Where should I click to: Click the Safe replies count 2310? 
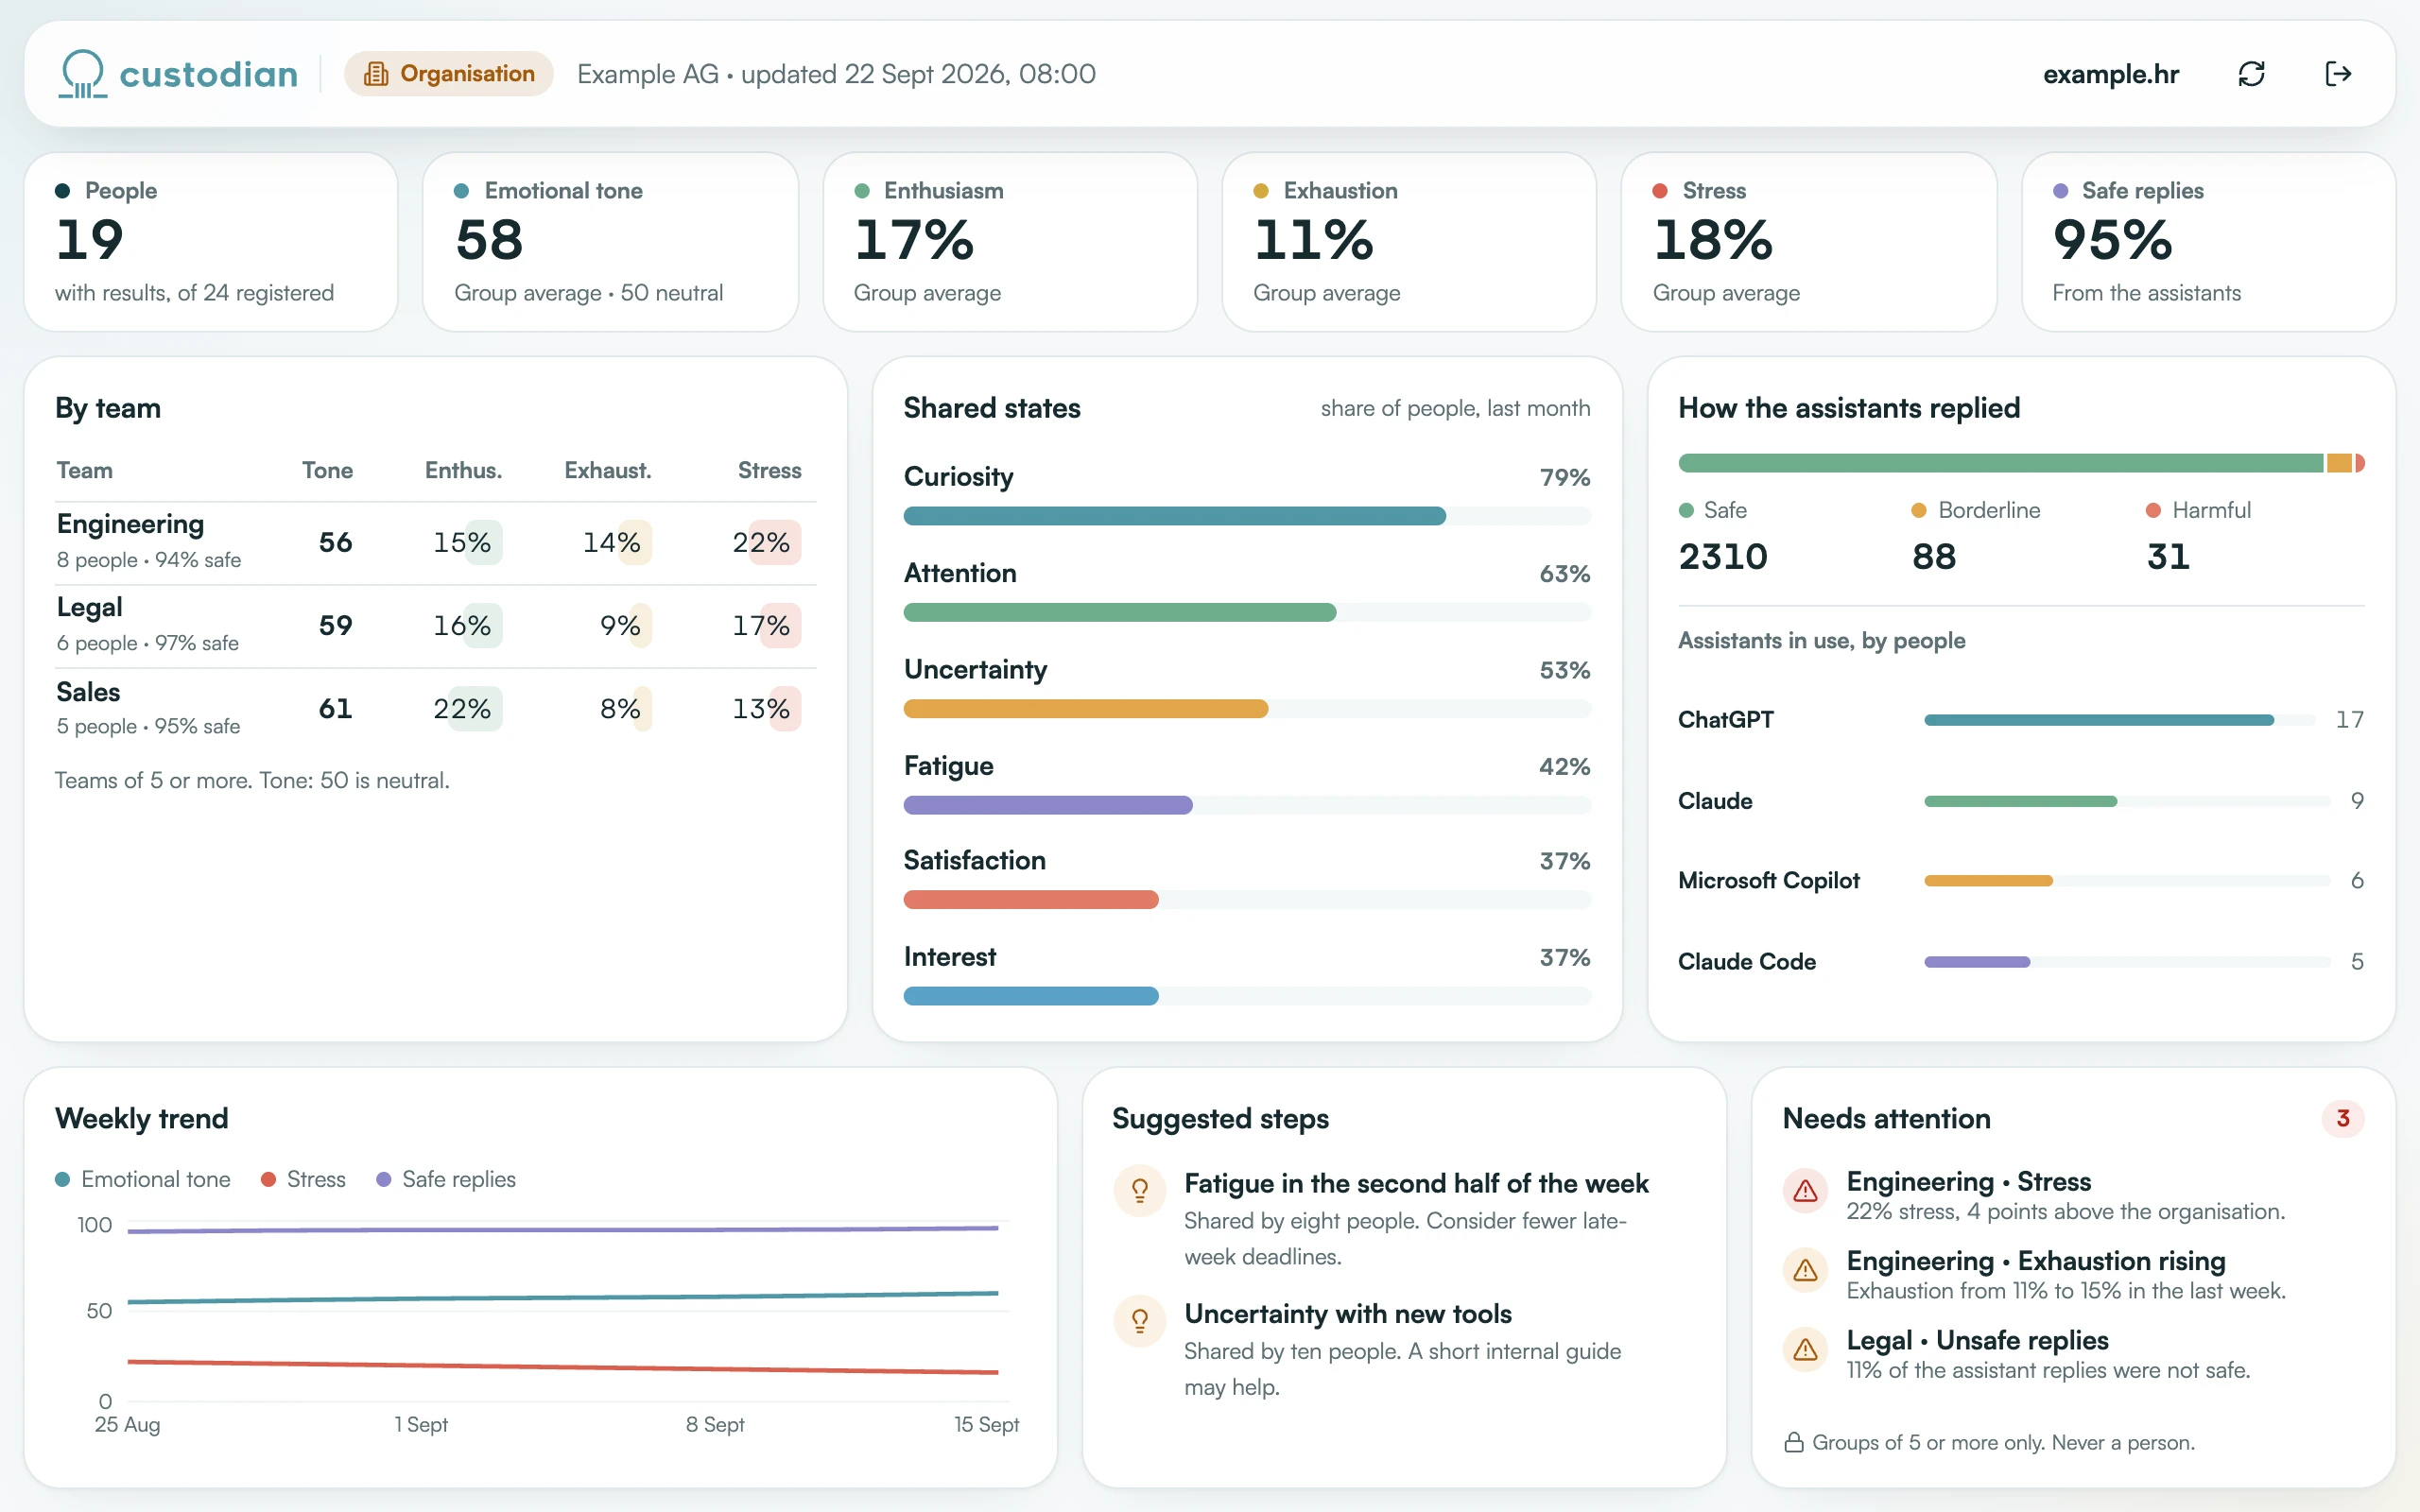point(1722,556)
